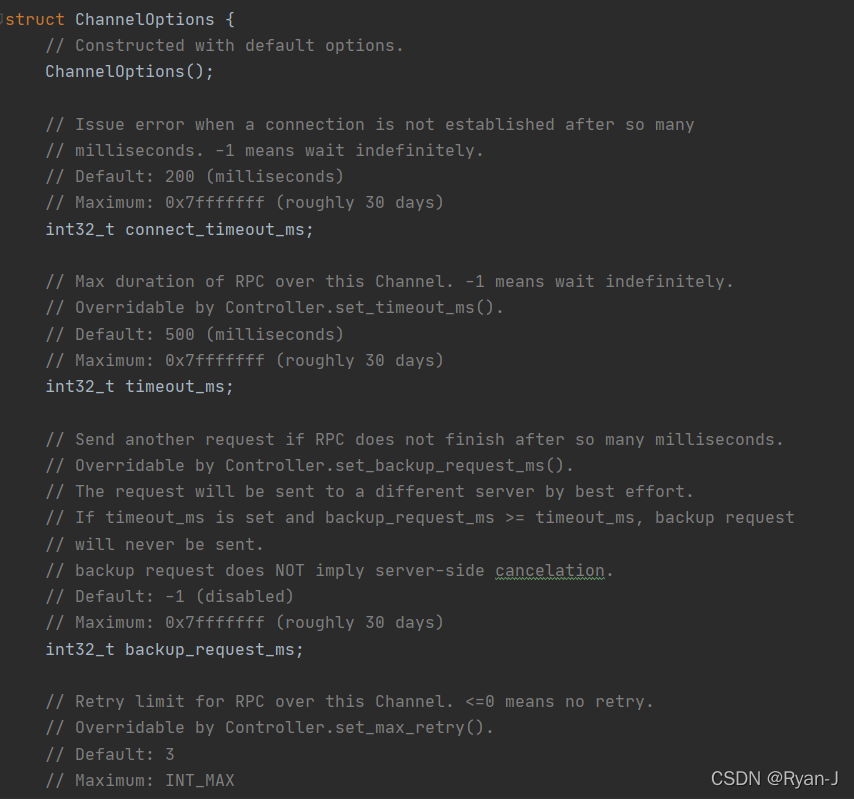Screen dimensions: 854x799
Task: Click the struct keyword
Action: (35, 20)
